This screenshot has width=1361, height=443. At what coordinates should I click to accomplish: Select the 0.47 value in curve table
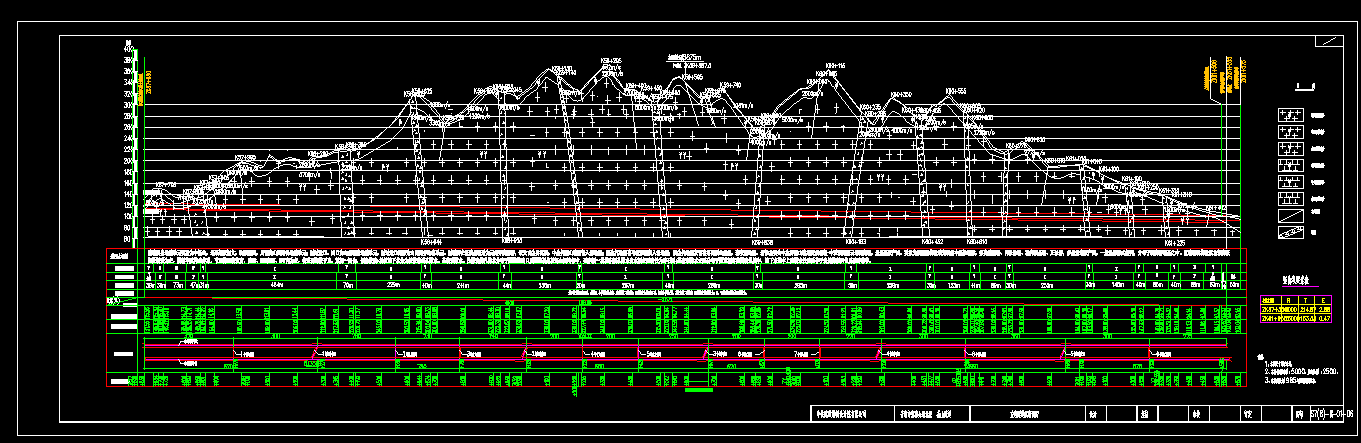[x=1325, y=317]
